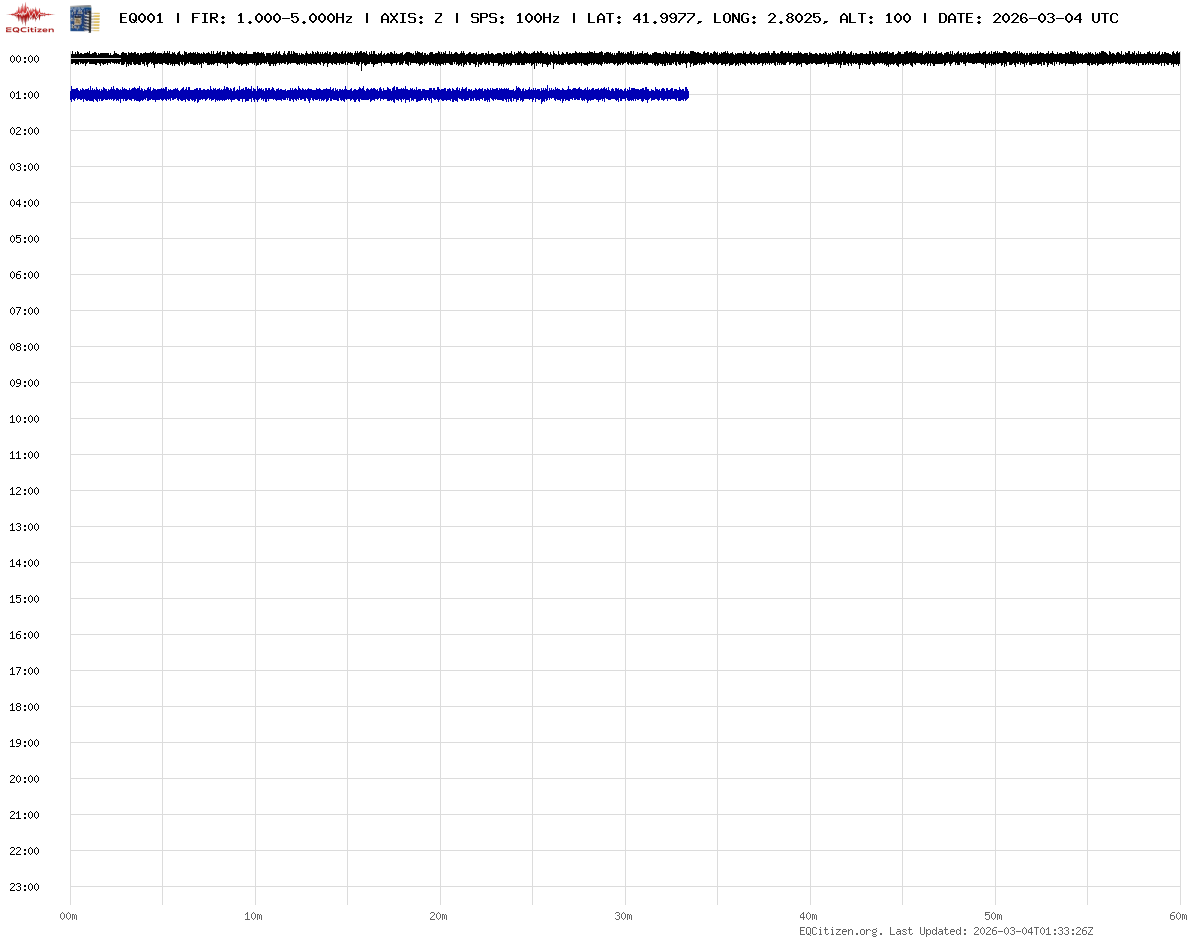Click the AXIS Z label in header
The width and height of the screenshot is (1200, 940).
point(411,18)
